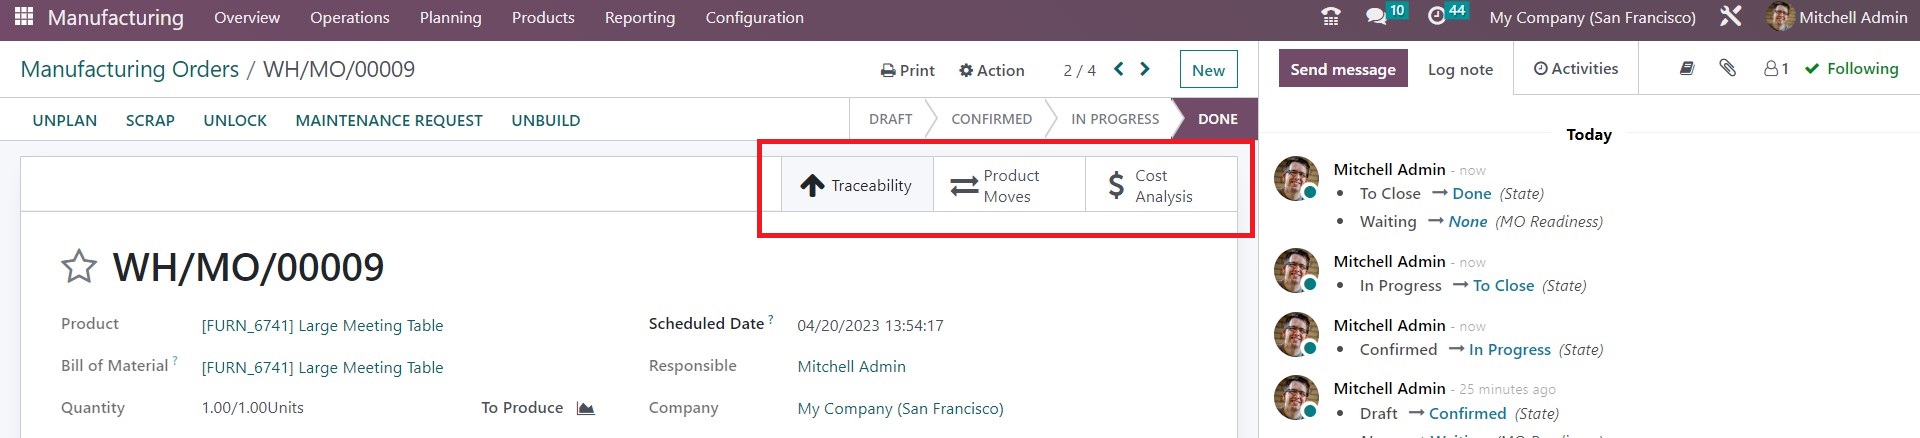Toggle the Following subscription status
The image size is (1920, 438).
[x=1851, y=68]
